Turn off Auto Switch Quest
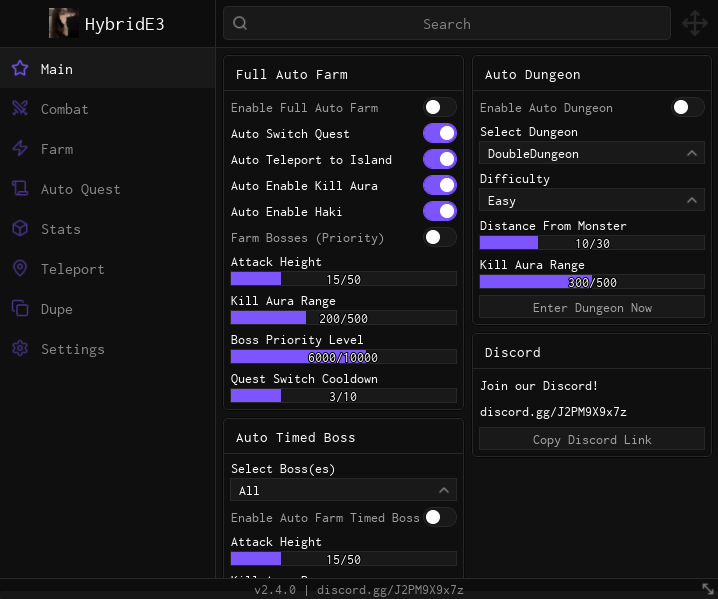 (x=440, y=133)
